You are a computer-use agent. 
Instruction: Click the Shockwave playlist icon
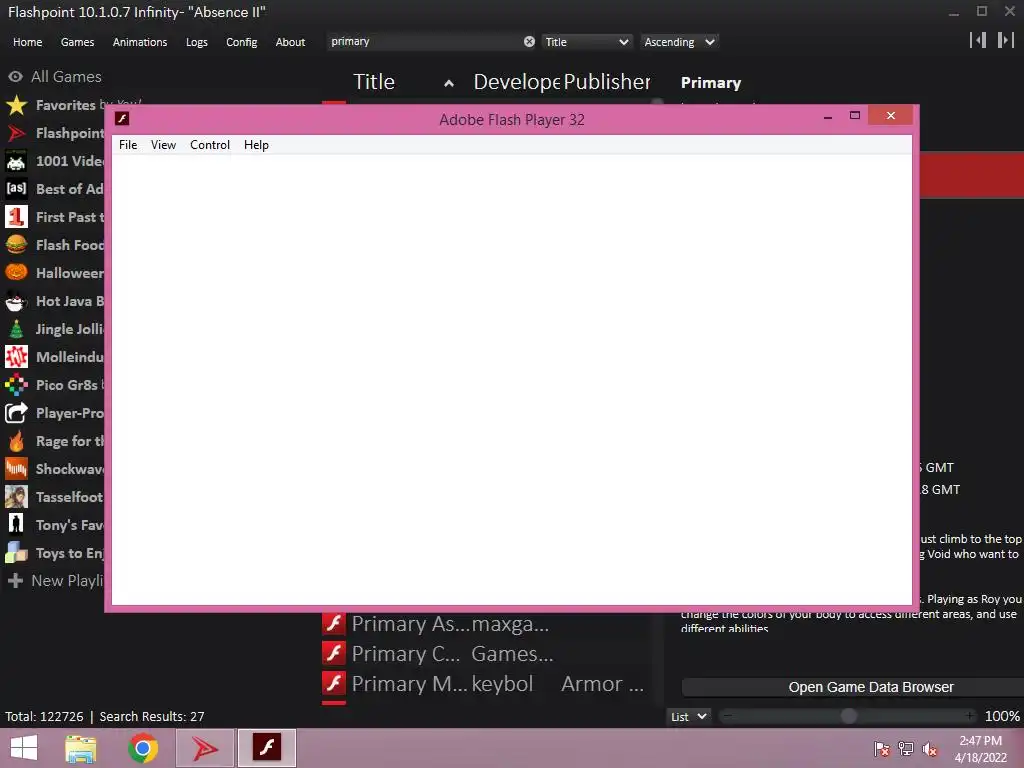coord(16,469)
